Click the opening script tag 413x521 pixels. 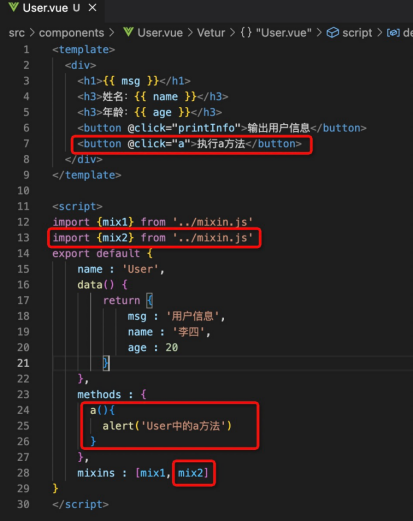[77, 206]
